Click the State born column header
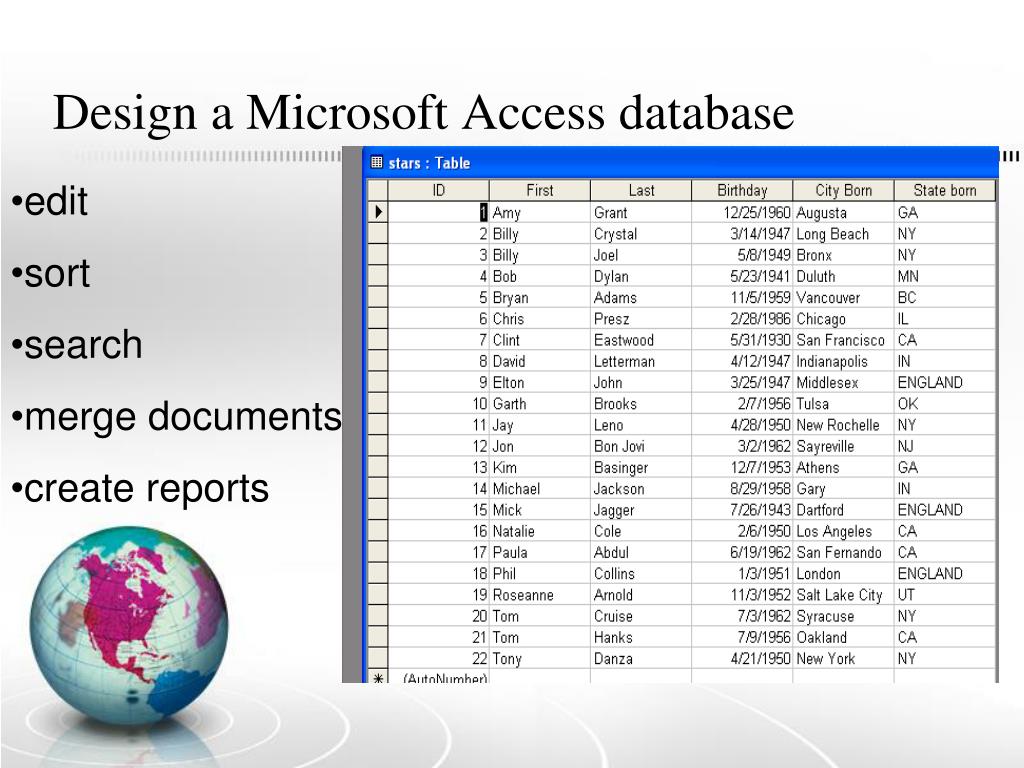Screen dimensions: 1024x768 point(945,190)
